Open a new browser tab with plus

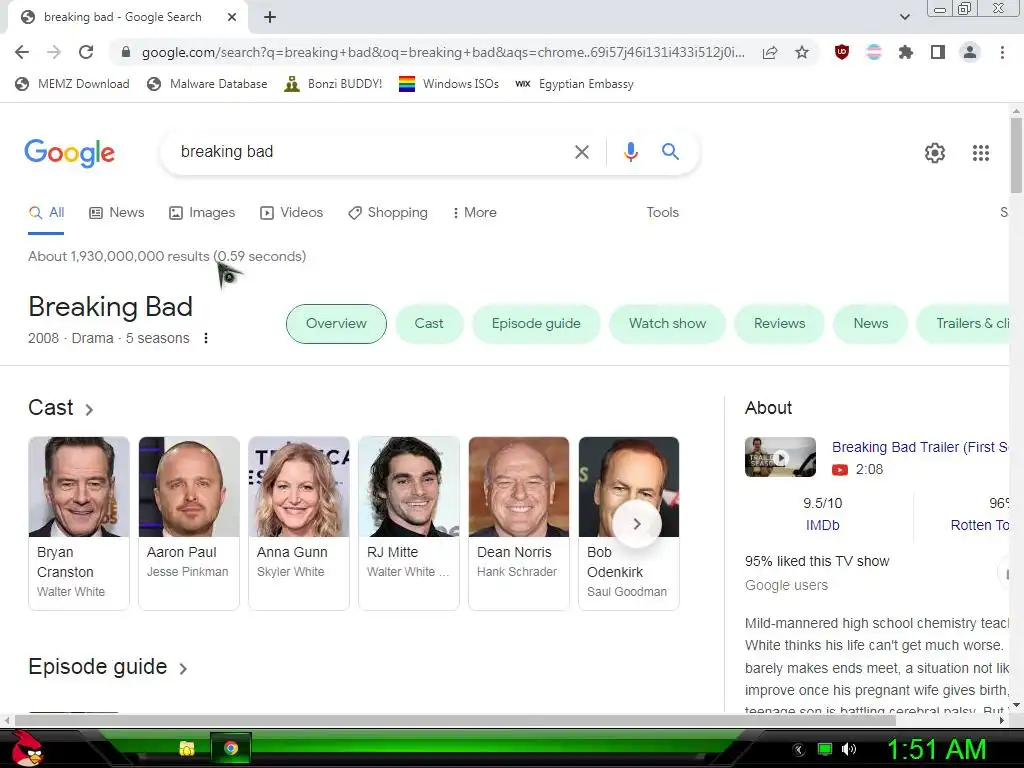[x=270, y=17]
